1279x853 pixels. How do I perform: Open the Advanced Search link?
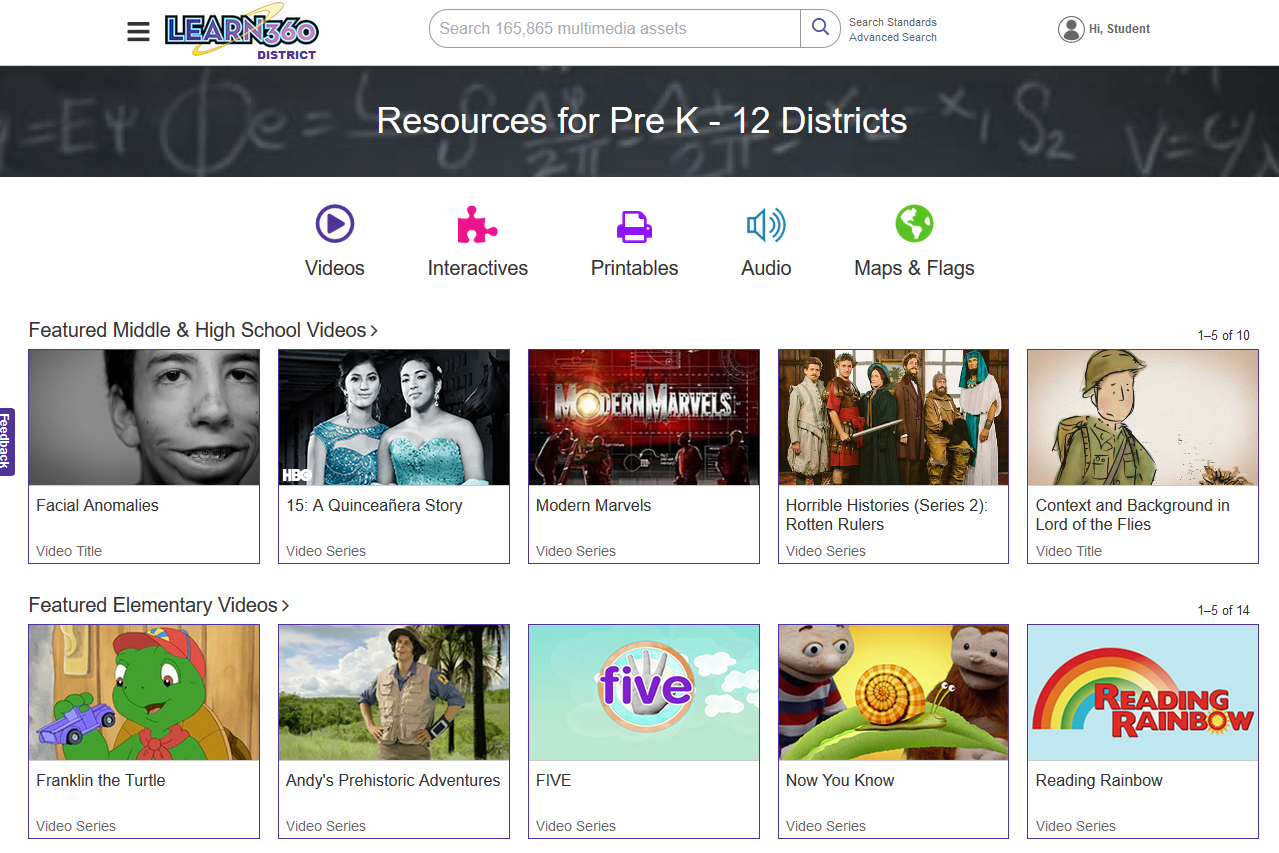click(893, 37)
